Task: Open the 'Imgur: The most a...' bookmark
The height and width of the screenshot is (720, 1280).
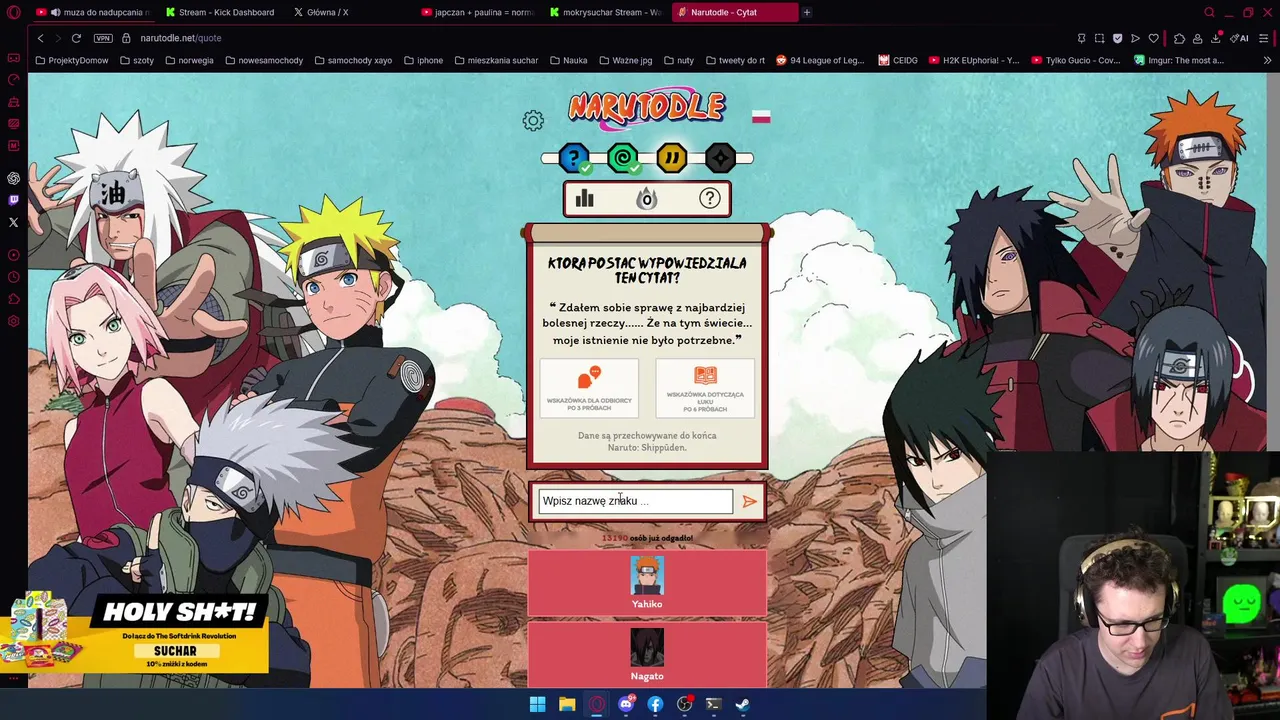Action: (1179, 60)
